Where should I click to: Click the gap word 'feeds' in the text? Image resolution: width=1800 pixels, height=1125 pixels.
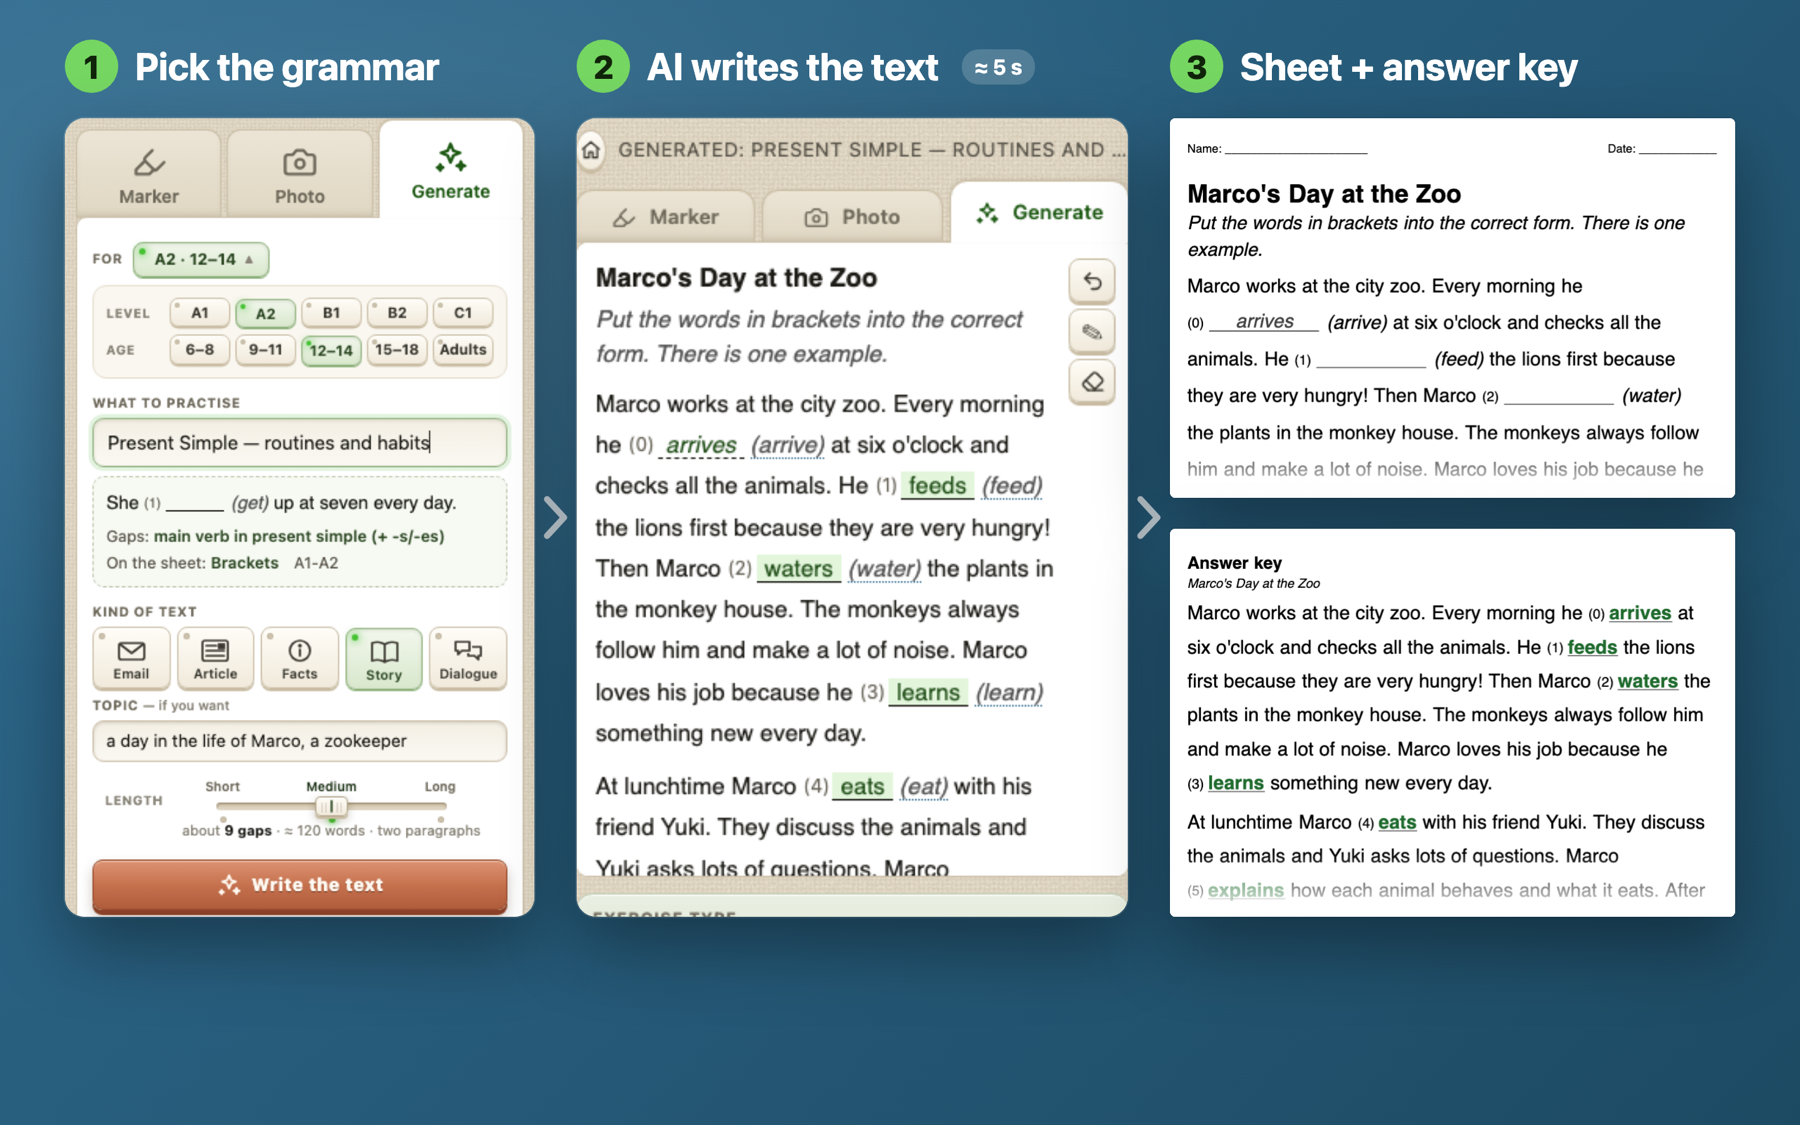coord(937,486)
